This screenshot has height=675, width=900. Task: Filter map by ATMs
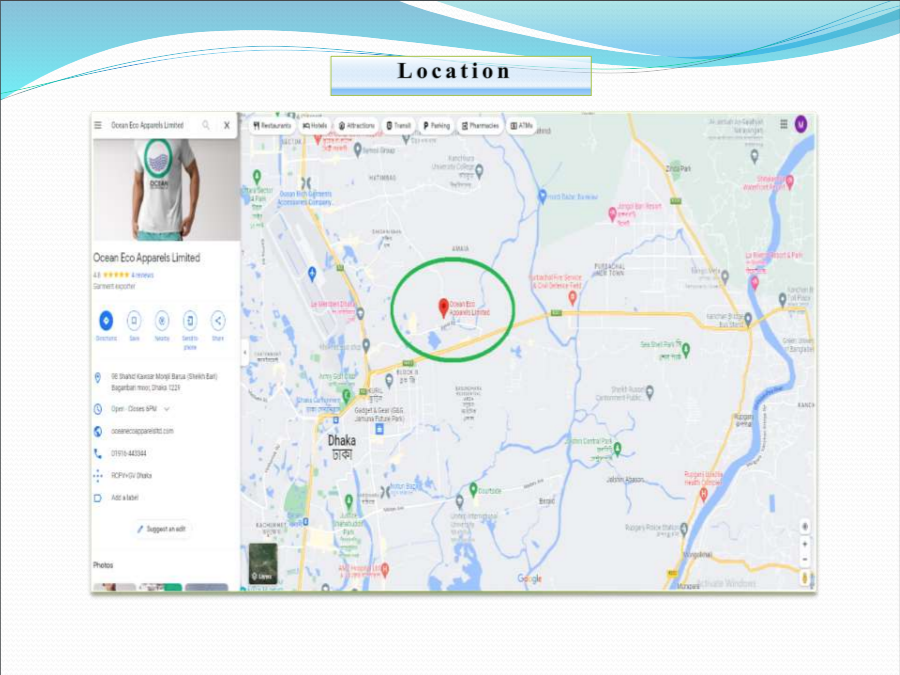(522, 126)
